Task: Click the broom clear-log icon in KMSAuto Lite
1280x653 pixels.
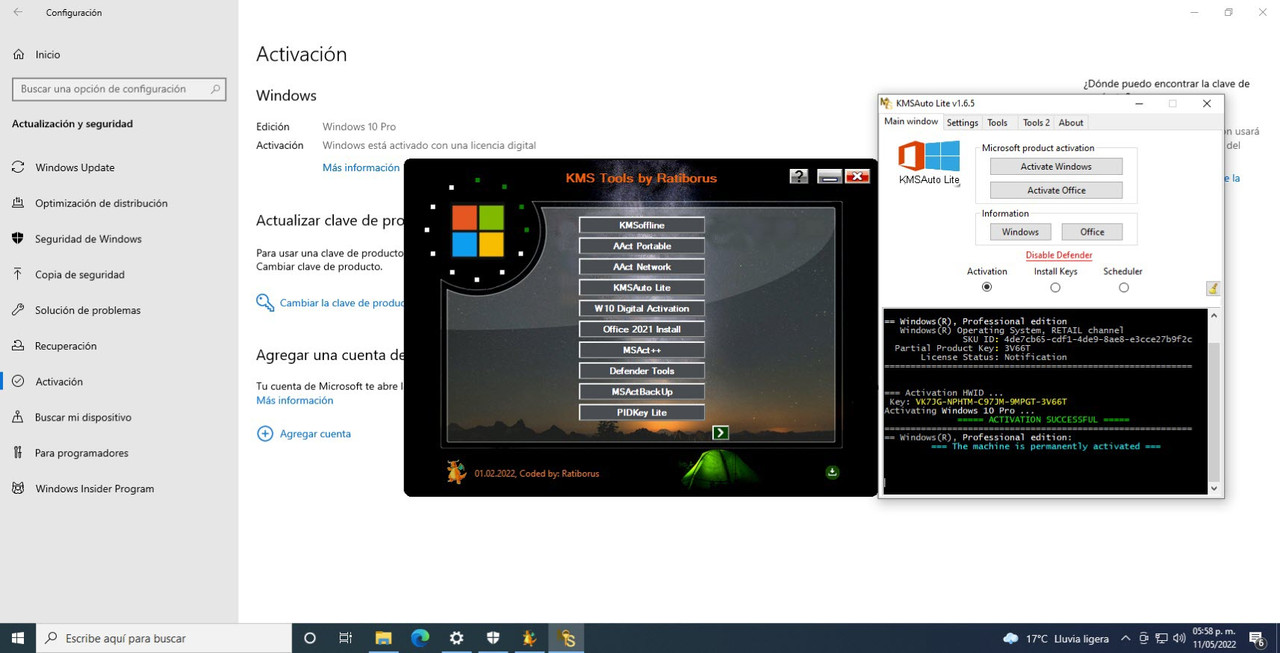Action: point(1213,288)
